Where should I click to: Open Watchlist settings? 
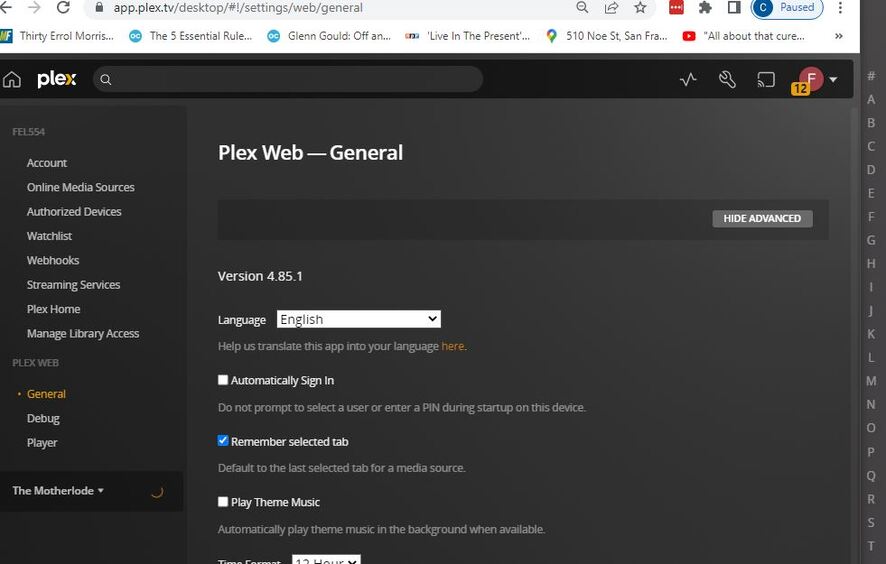tap(49, 236)
